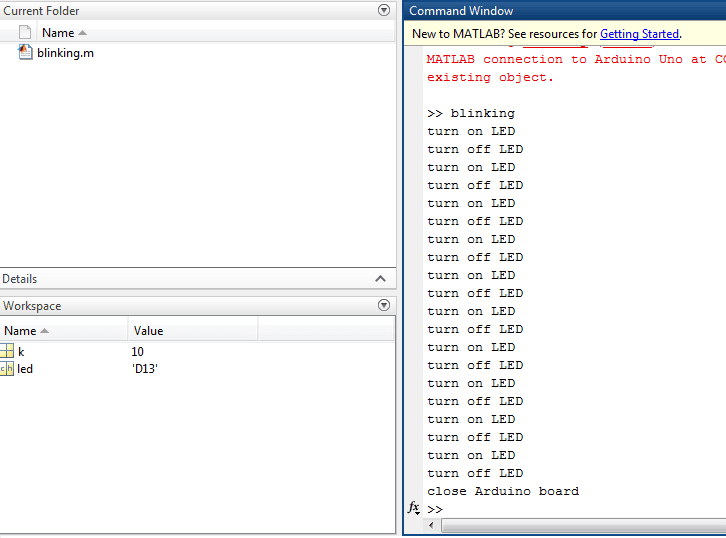Click the 'MATLAB connection to Arduino Uno' error line

(576, 59)
